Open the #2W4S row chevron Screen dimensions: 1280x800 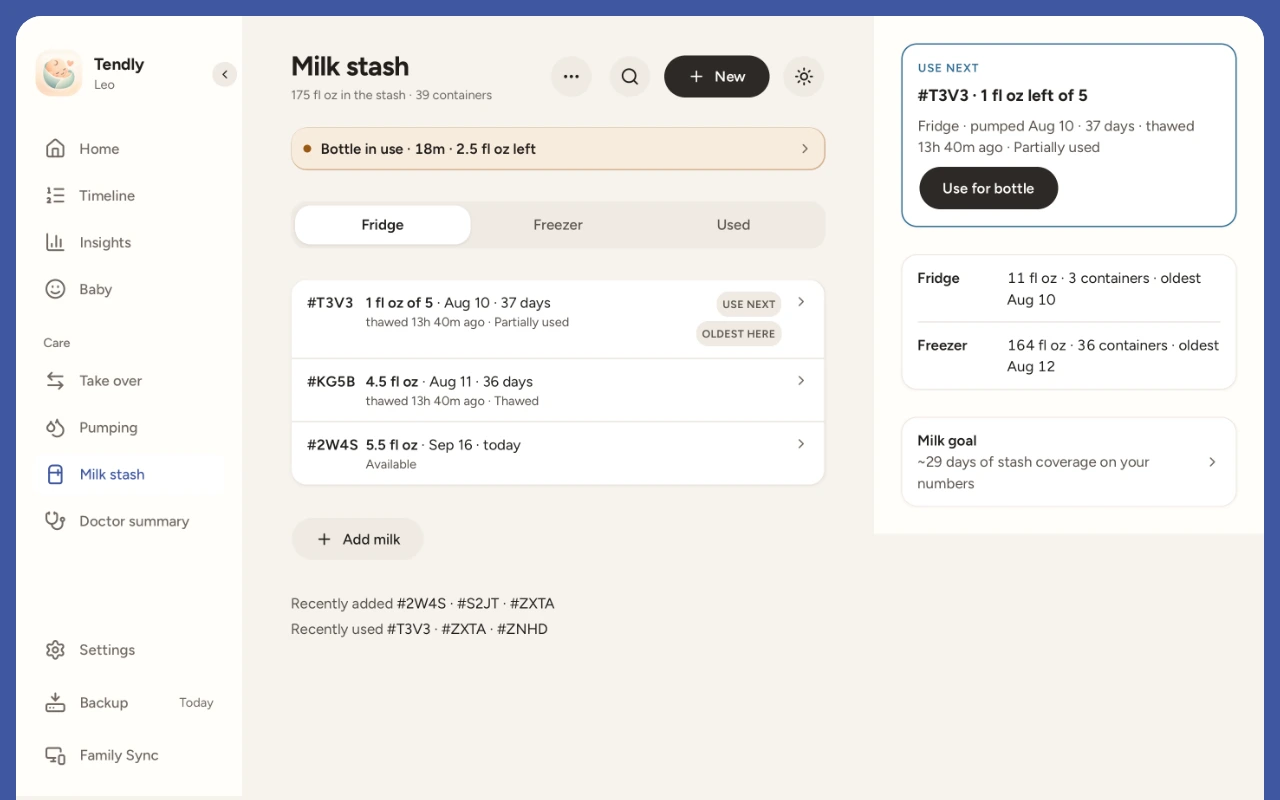point(801,444)
